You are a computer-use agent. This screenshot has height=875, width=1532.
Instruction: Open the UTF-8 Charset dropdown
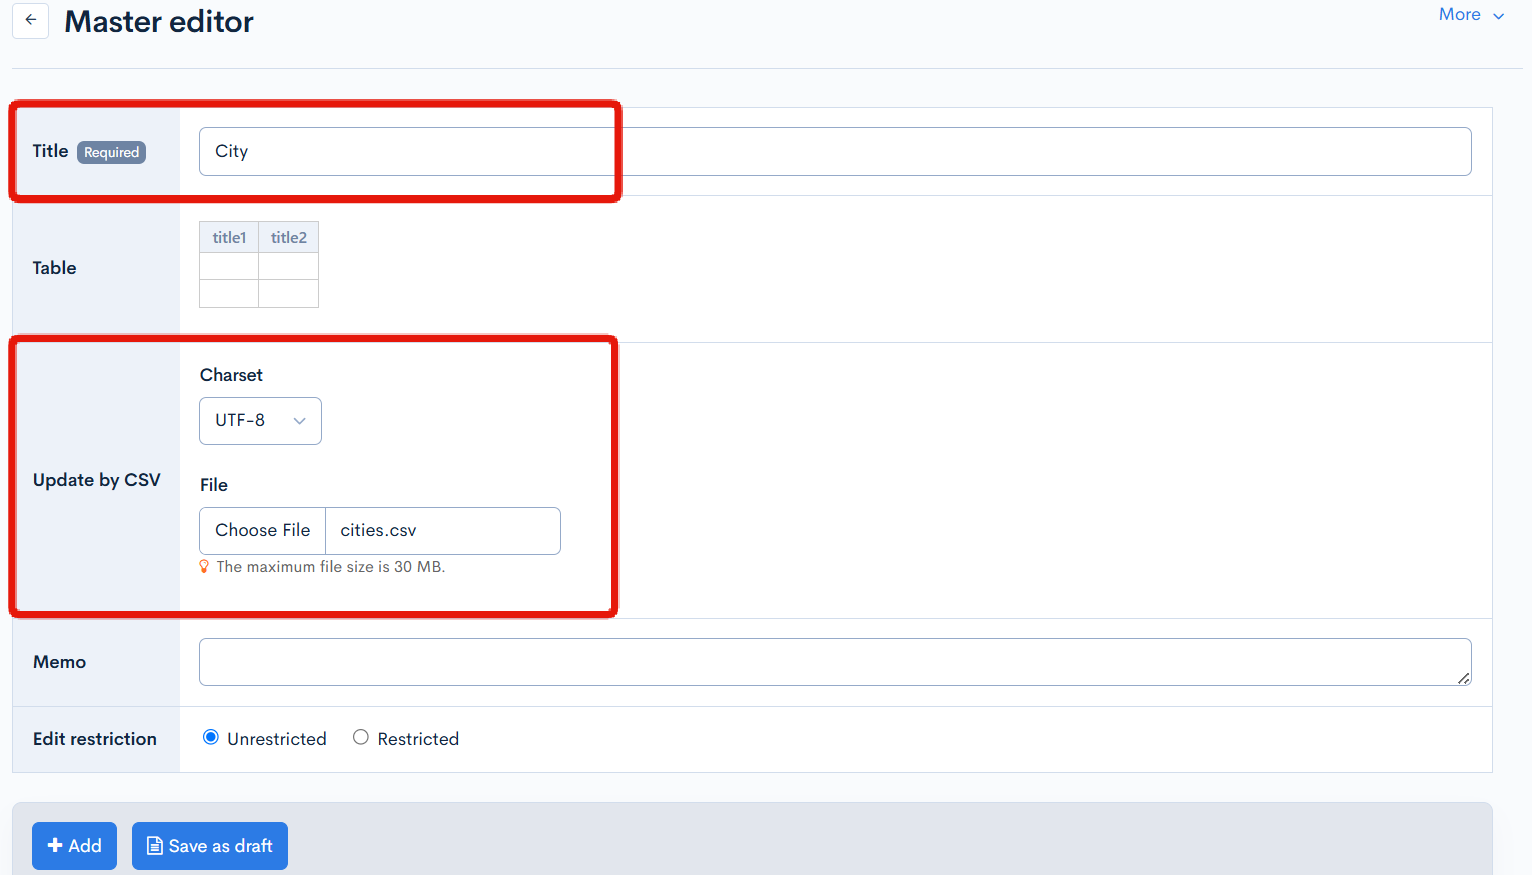click(x=260, y=421)
